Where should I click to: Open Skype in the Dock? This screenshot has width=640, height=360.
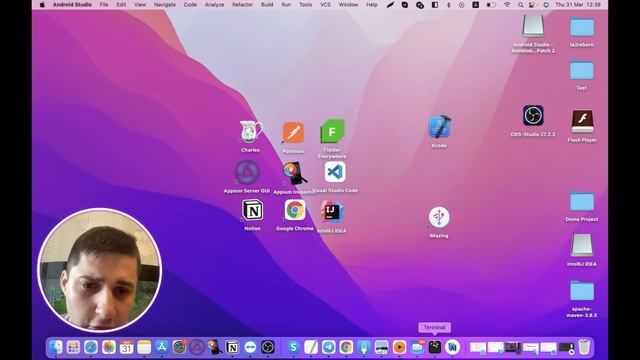[293, 347]
